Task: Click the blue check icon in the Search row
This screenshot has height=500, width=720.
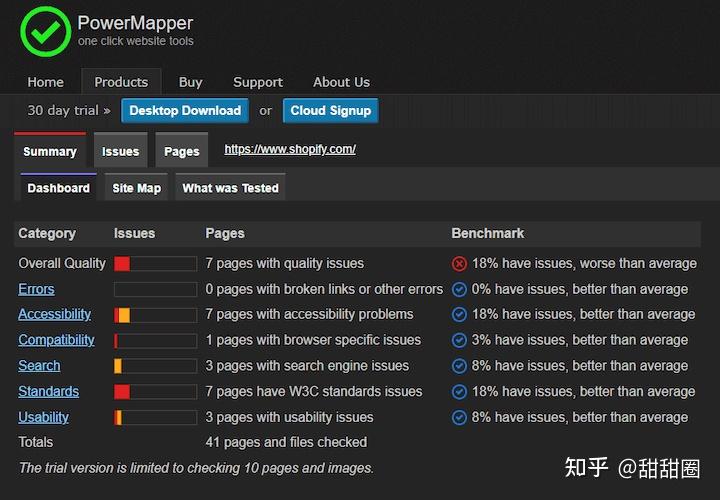Action: click(x=459, y=366)
